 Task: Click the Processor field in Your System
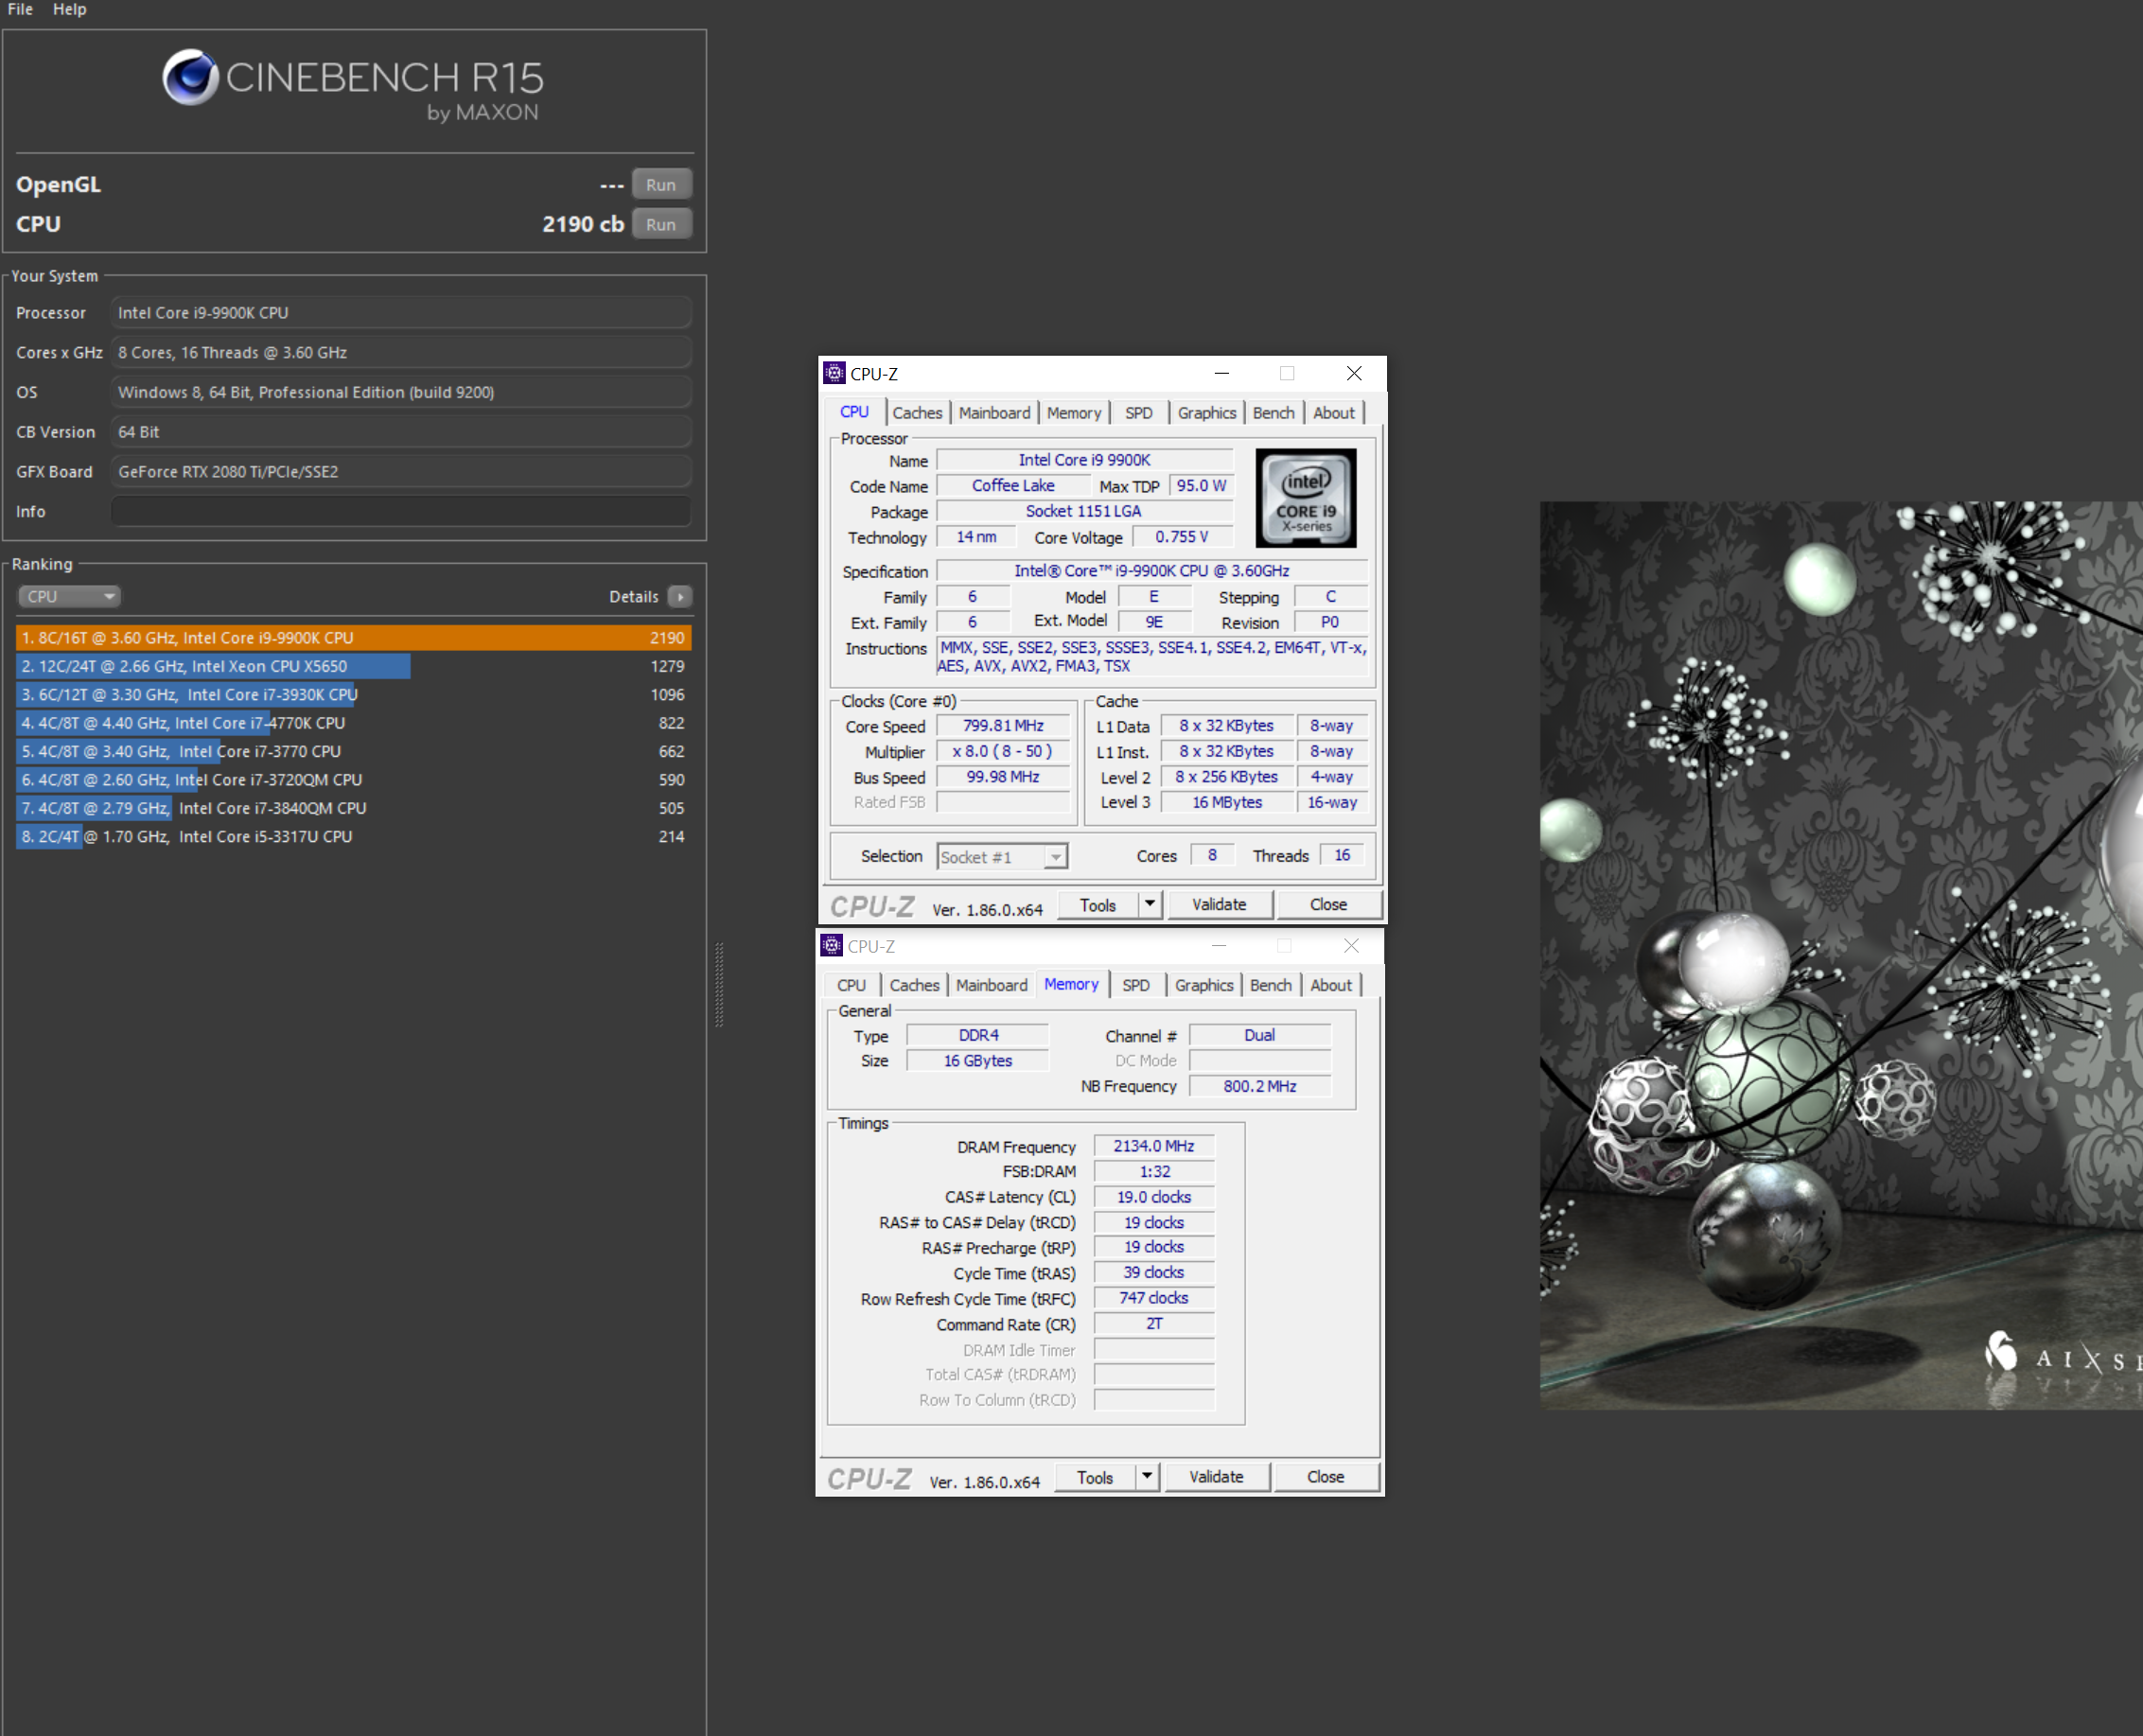coord(401,313)
